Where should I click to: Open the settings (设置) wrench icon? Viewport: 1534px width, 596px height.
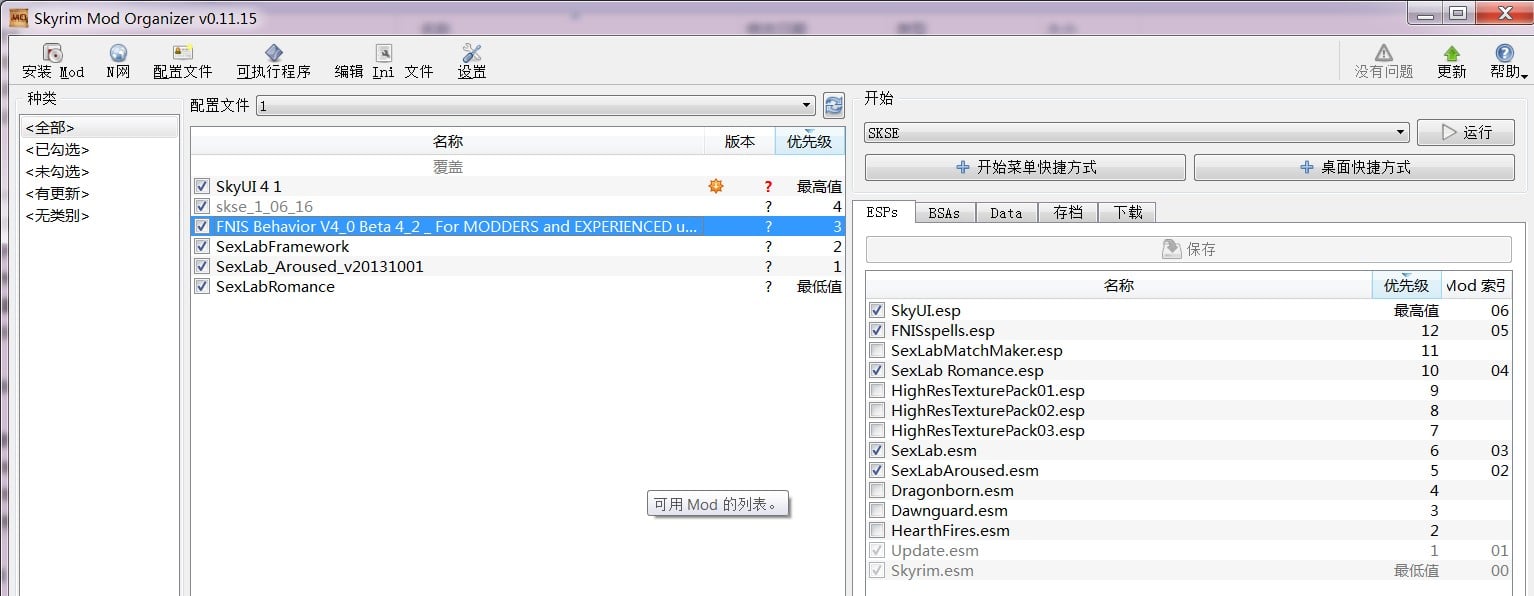click(472, 53)
